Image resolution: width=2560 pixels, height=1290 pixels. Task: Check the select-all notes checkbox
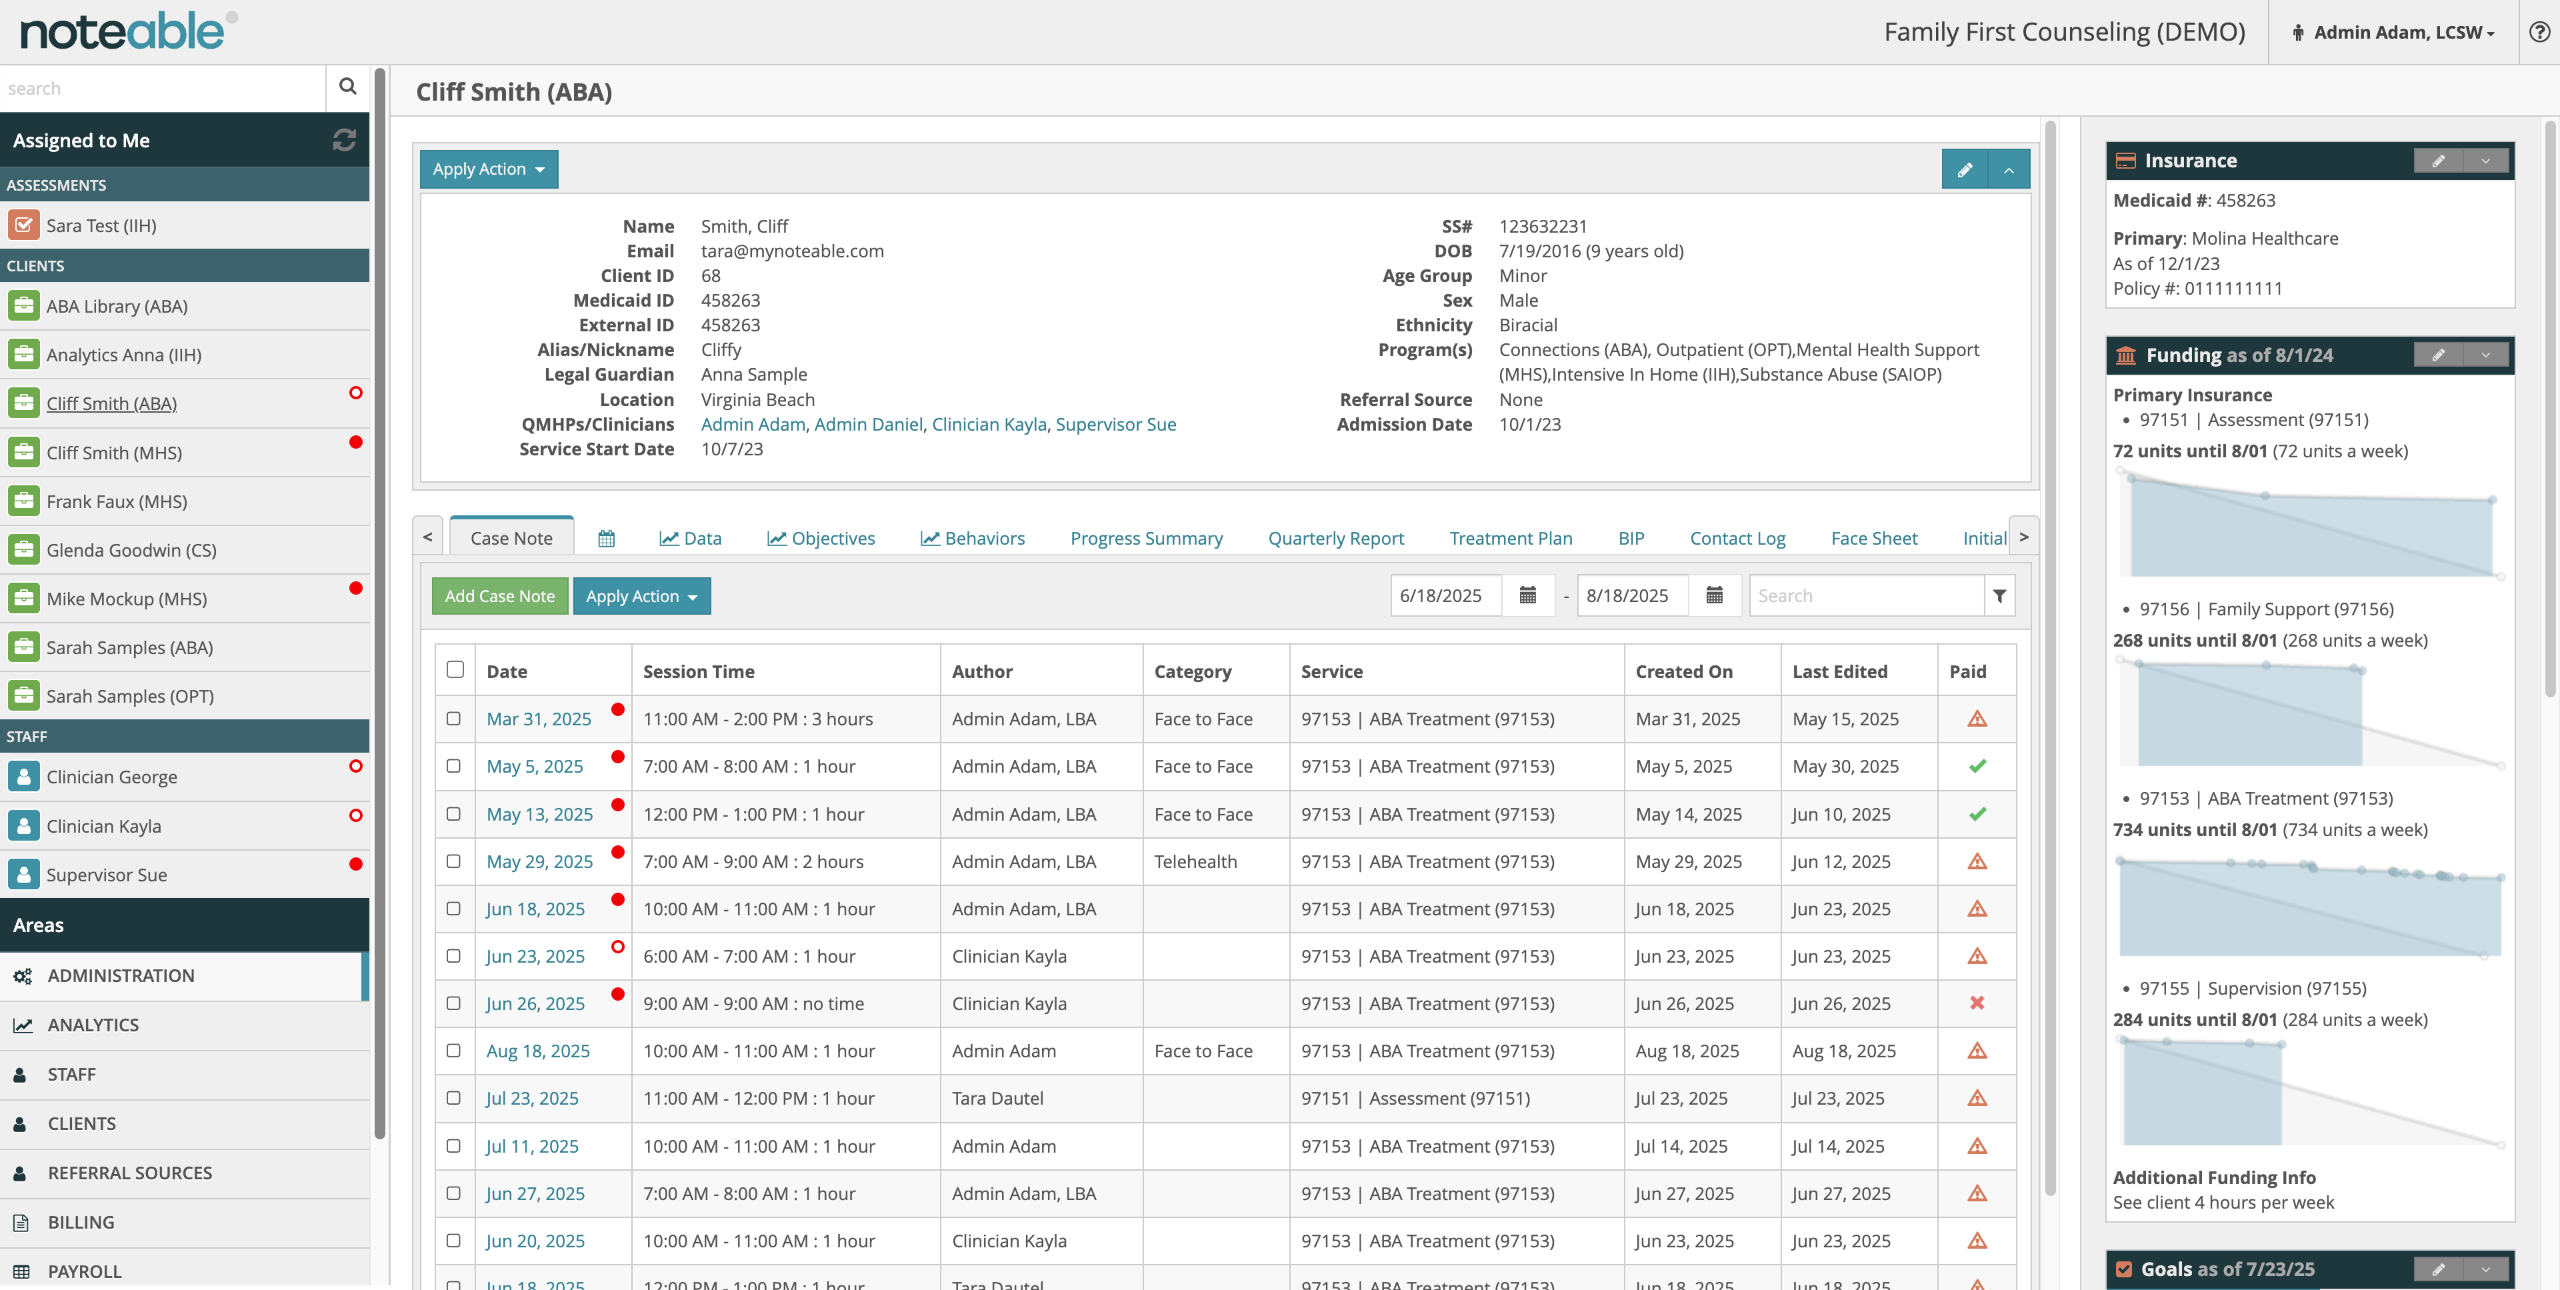pos(455,670)
